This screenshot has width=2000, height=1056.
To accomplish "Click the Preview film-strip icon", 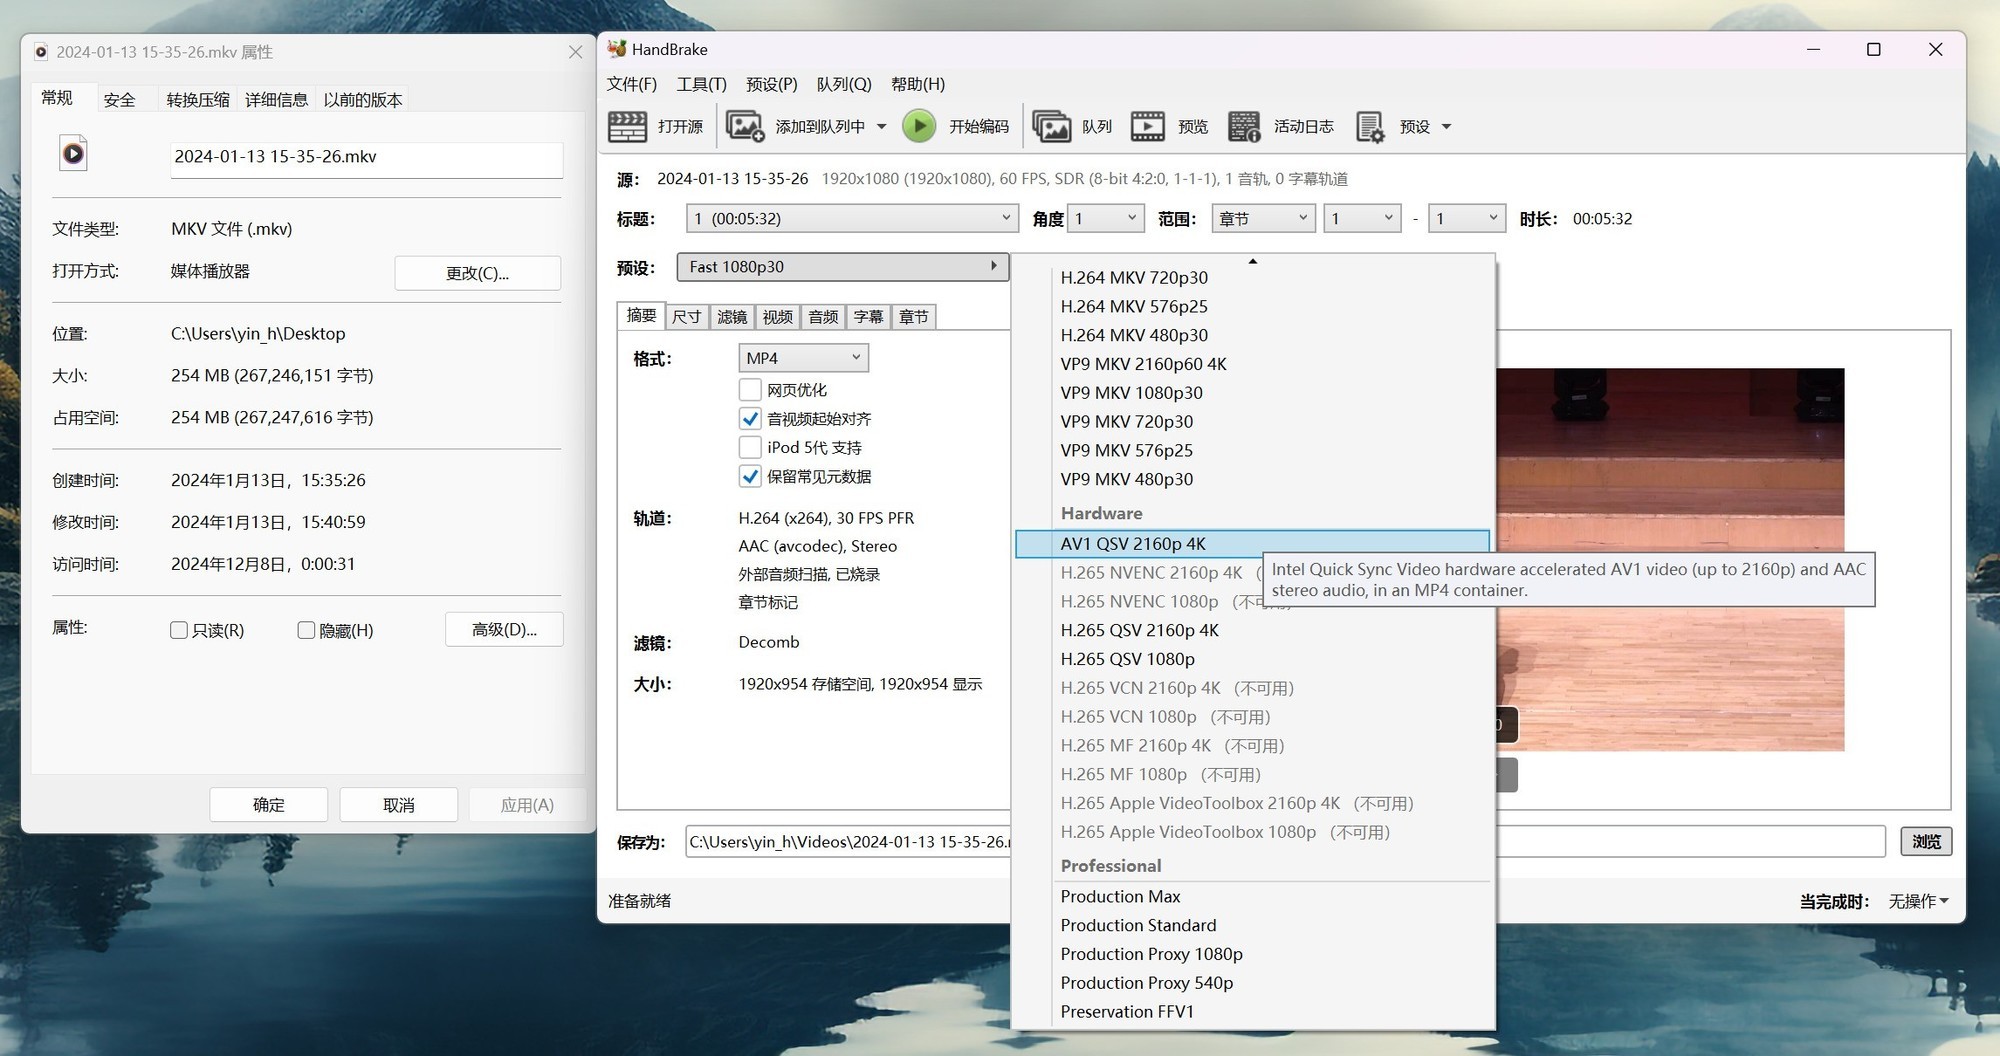I will pyautogui.click(x=1148, y=127).
